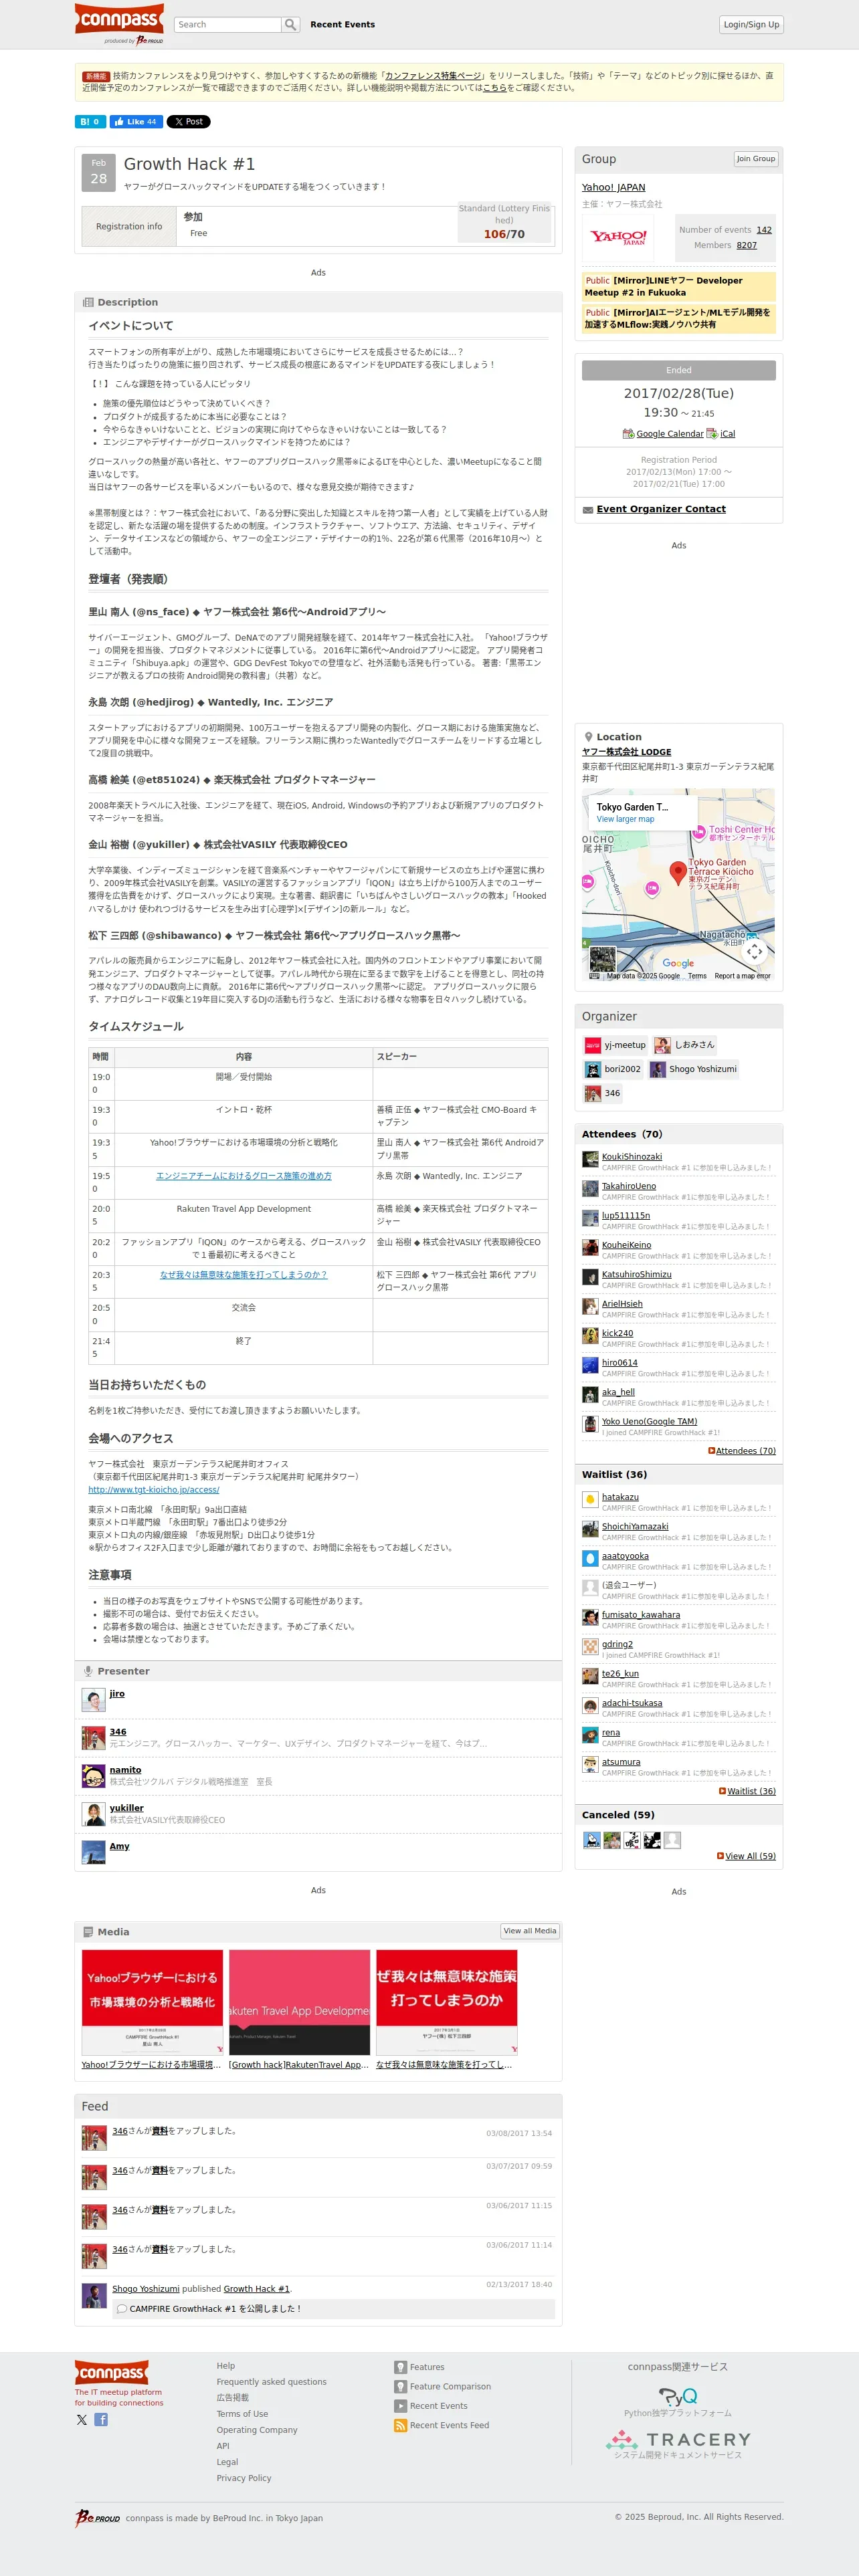859x2576 pixels.
Task: Click Recent Events Feed RSS link
Action: 449,2425
